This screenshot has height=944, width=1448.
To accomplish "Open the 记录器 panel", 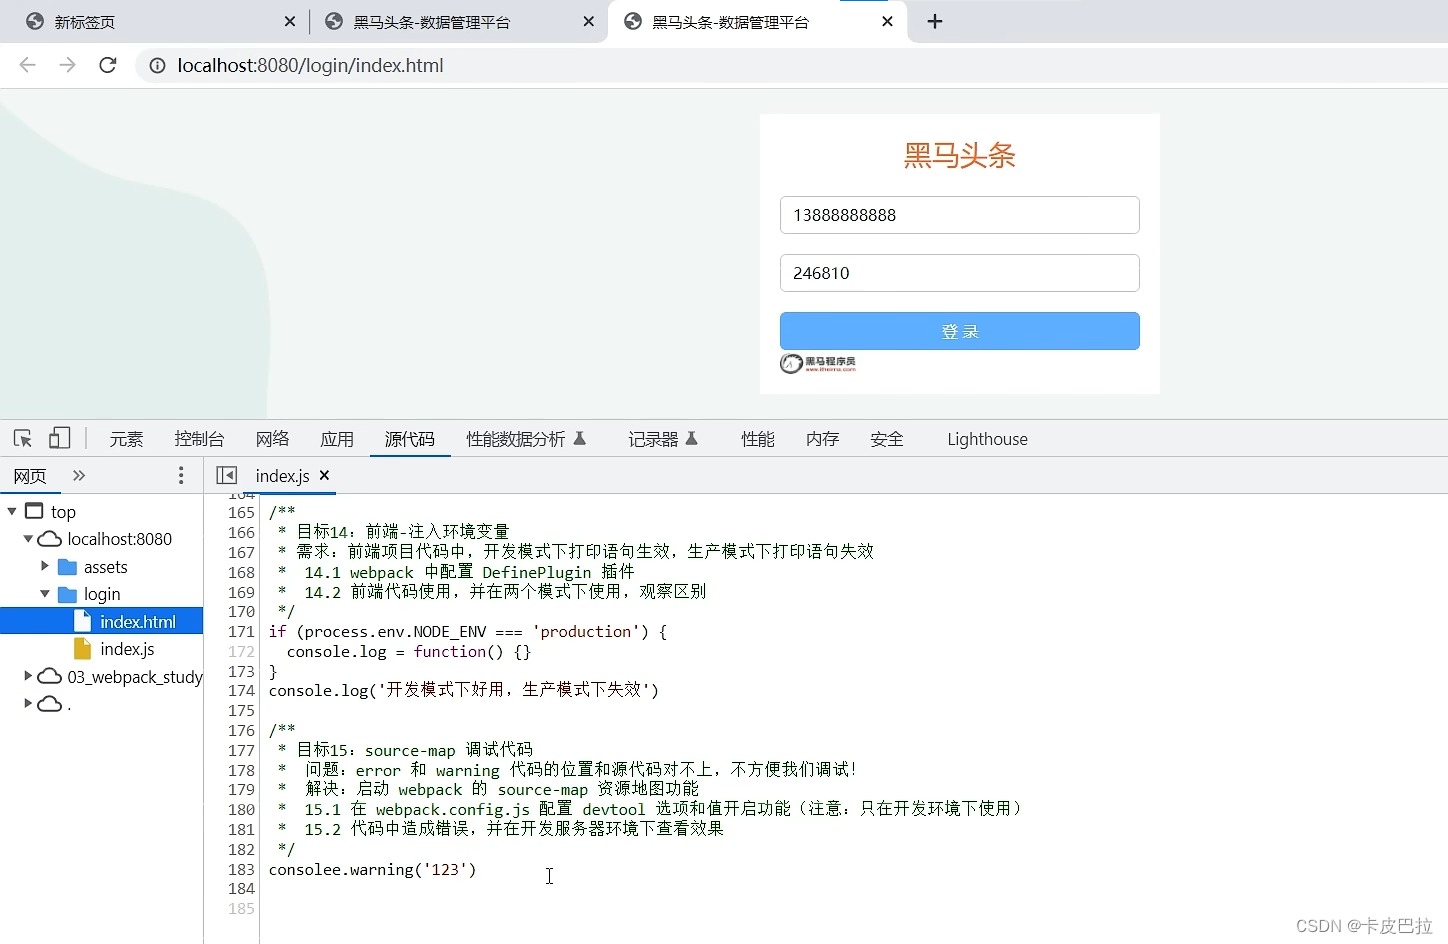I will tap(663, 438).
